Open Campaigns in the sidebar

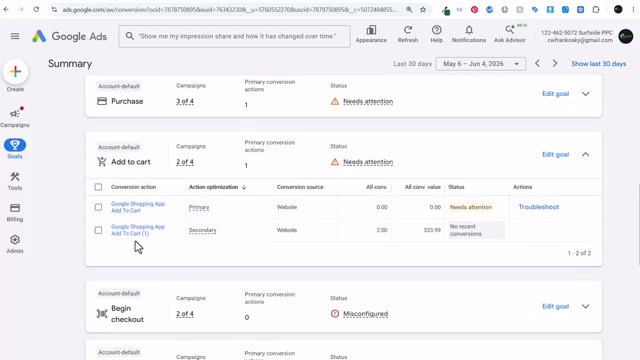click(15, 118)
